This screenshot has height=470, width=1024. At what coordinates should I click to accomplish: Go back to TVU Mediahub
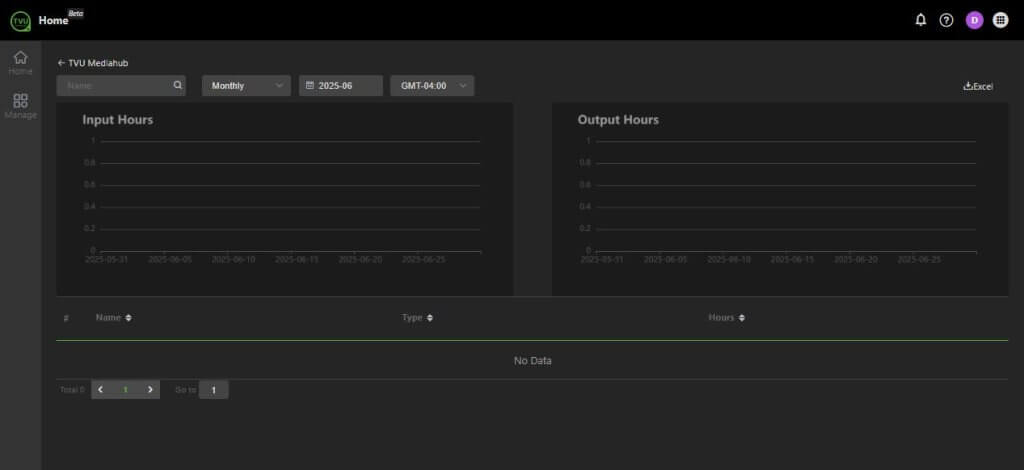tap(93, 62)
